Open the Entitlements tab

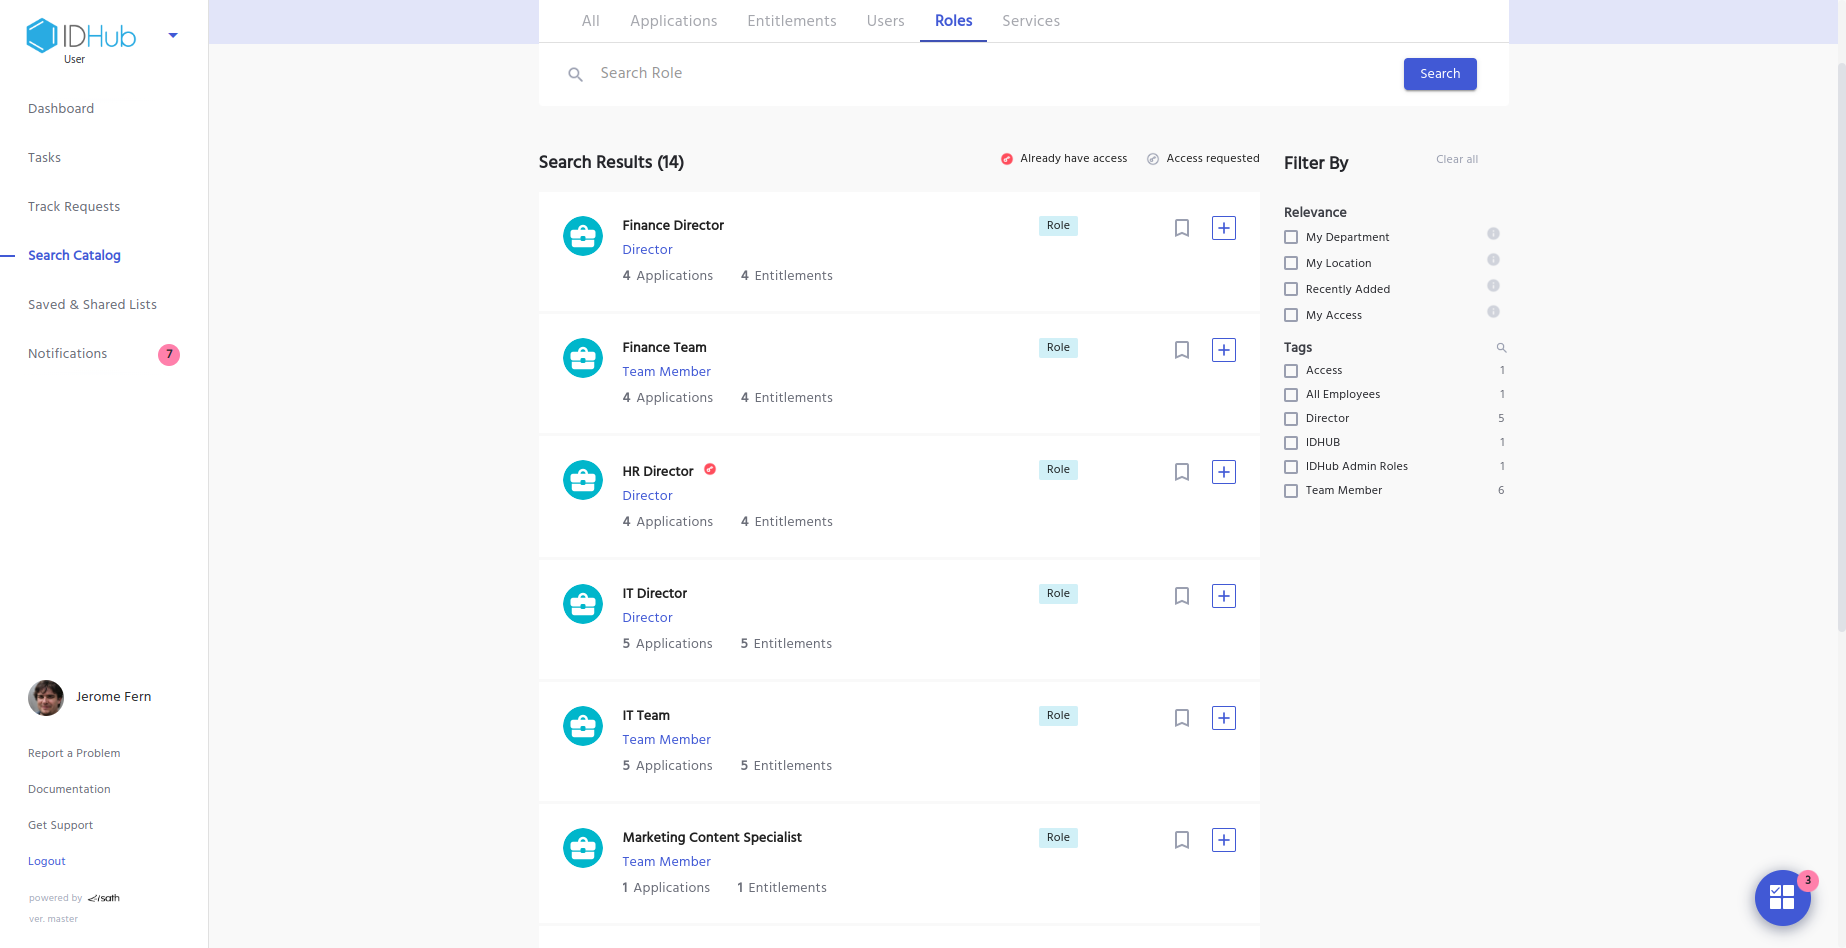point(791,21)
